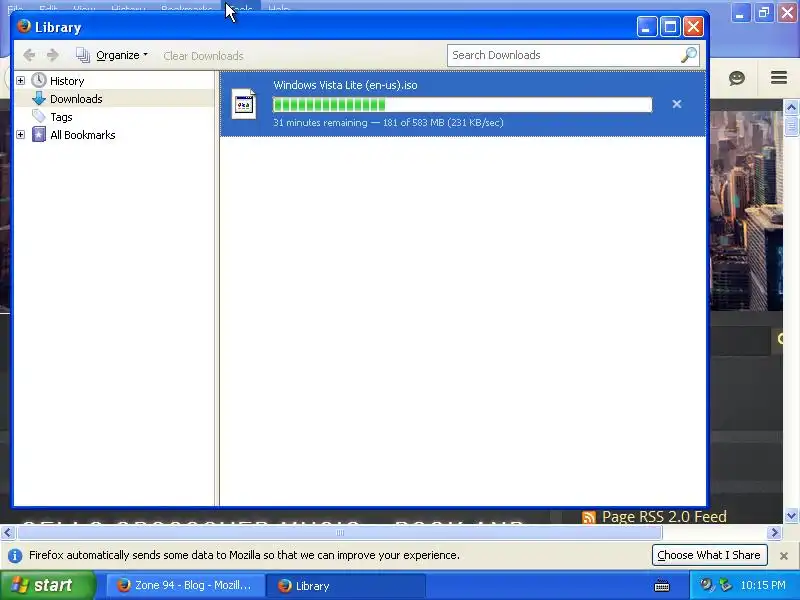Click the first system tray icon

tap(706, 585)
